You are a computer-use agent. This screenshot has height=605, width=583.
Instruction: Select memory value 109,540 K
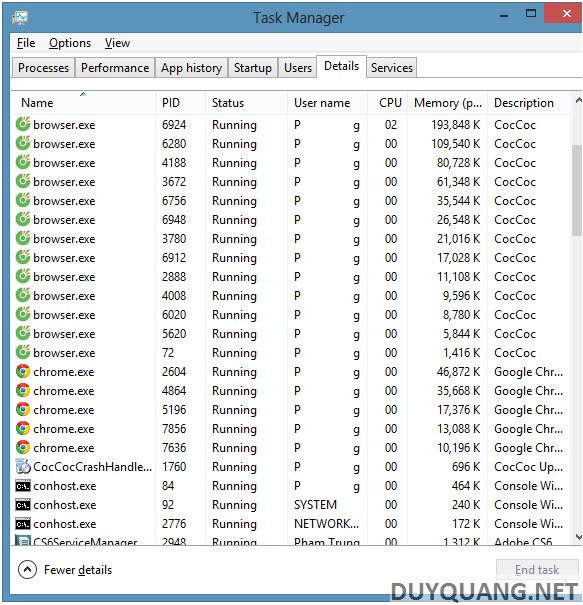pos(455,144)
